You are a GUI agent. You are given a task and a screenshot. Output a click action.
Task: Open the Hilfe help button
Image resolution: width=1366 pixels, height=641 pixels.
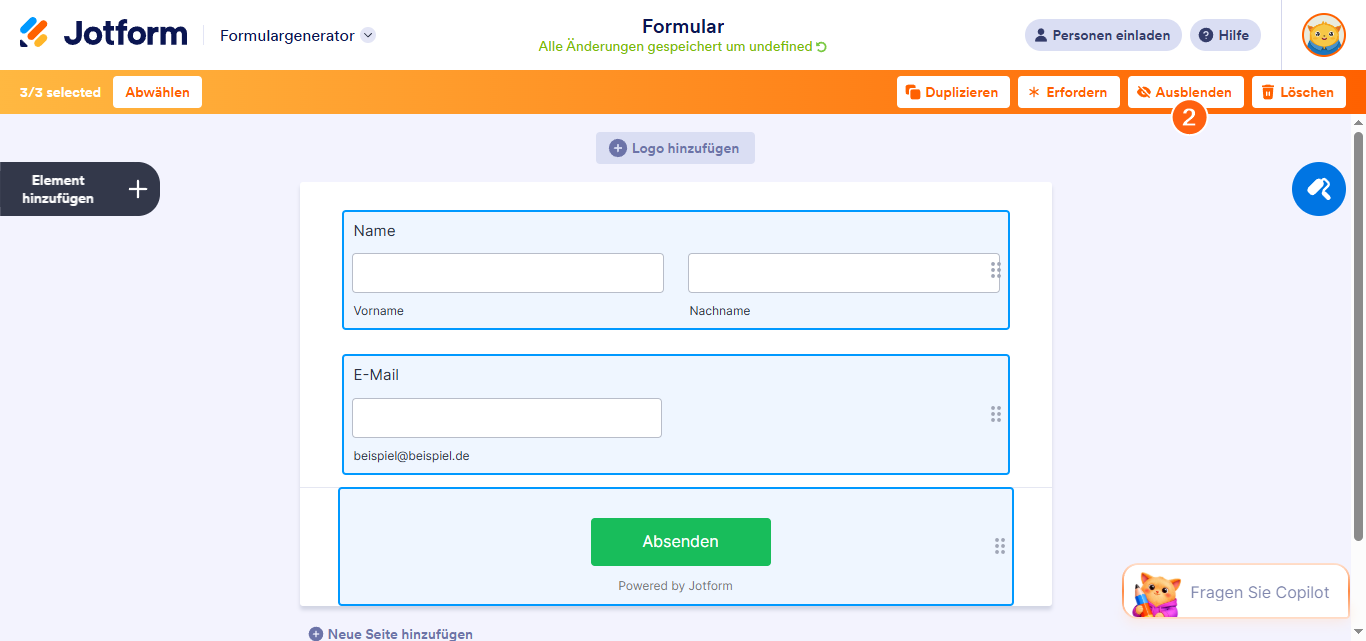pos(1225,35)
